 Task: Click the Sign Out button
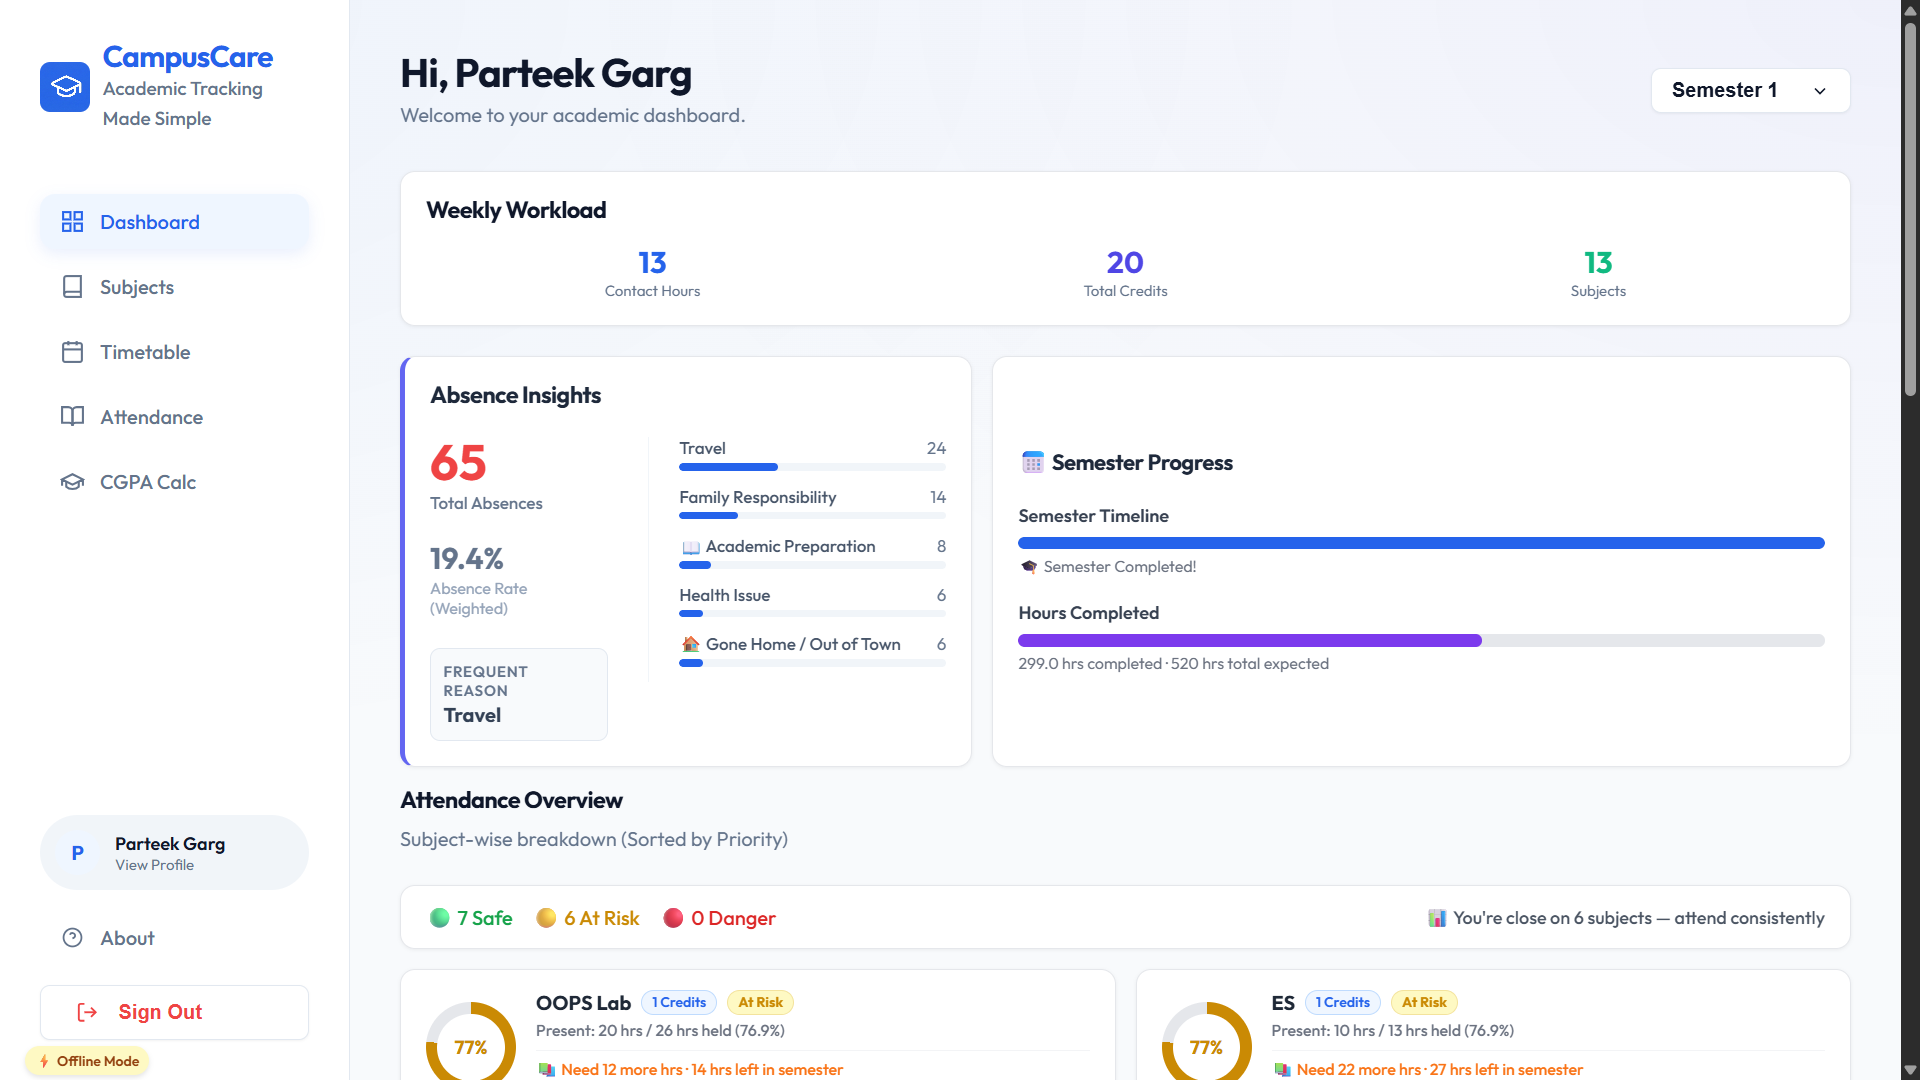[174, 1012]
